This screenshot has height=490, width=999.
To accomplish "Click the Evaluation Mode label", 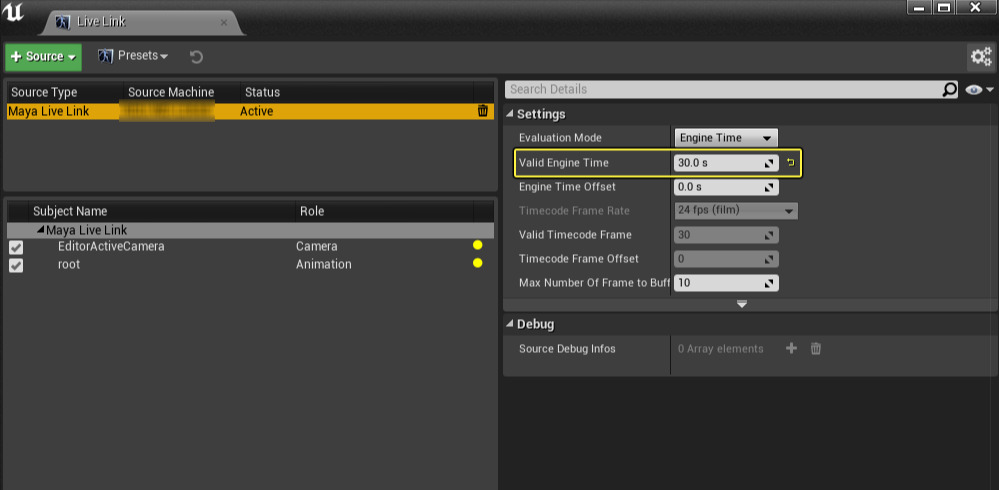I will pyautogui.click(x=560, y=138).
